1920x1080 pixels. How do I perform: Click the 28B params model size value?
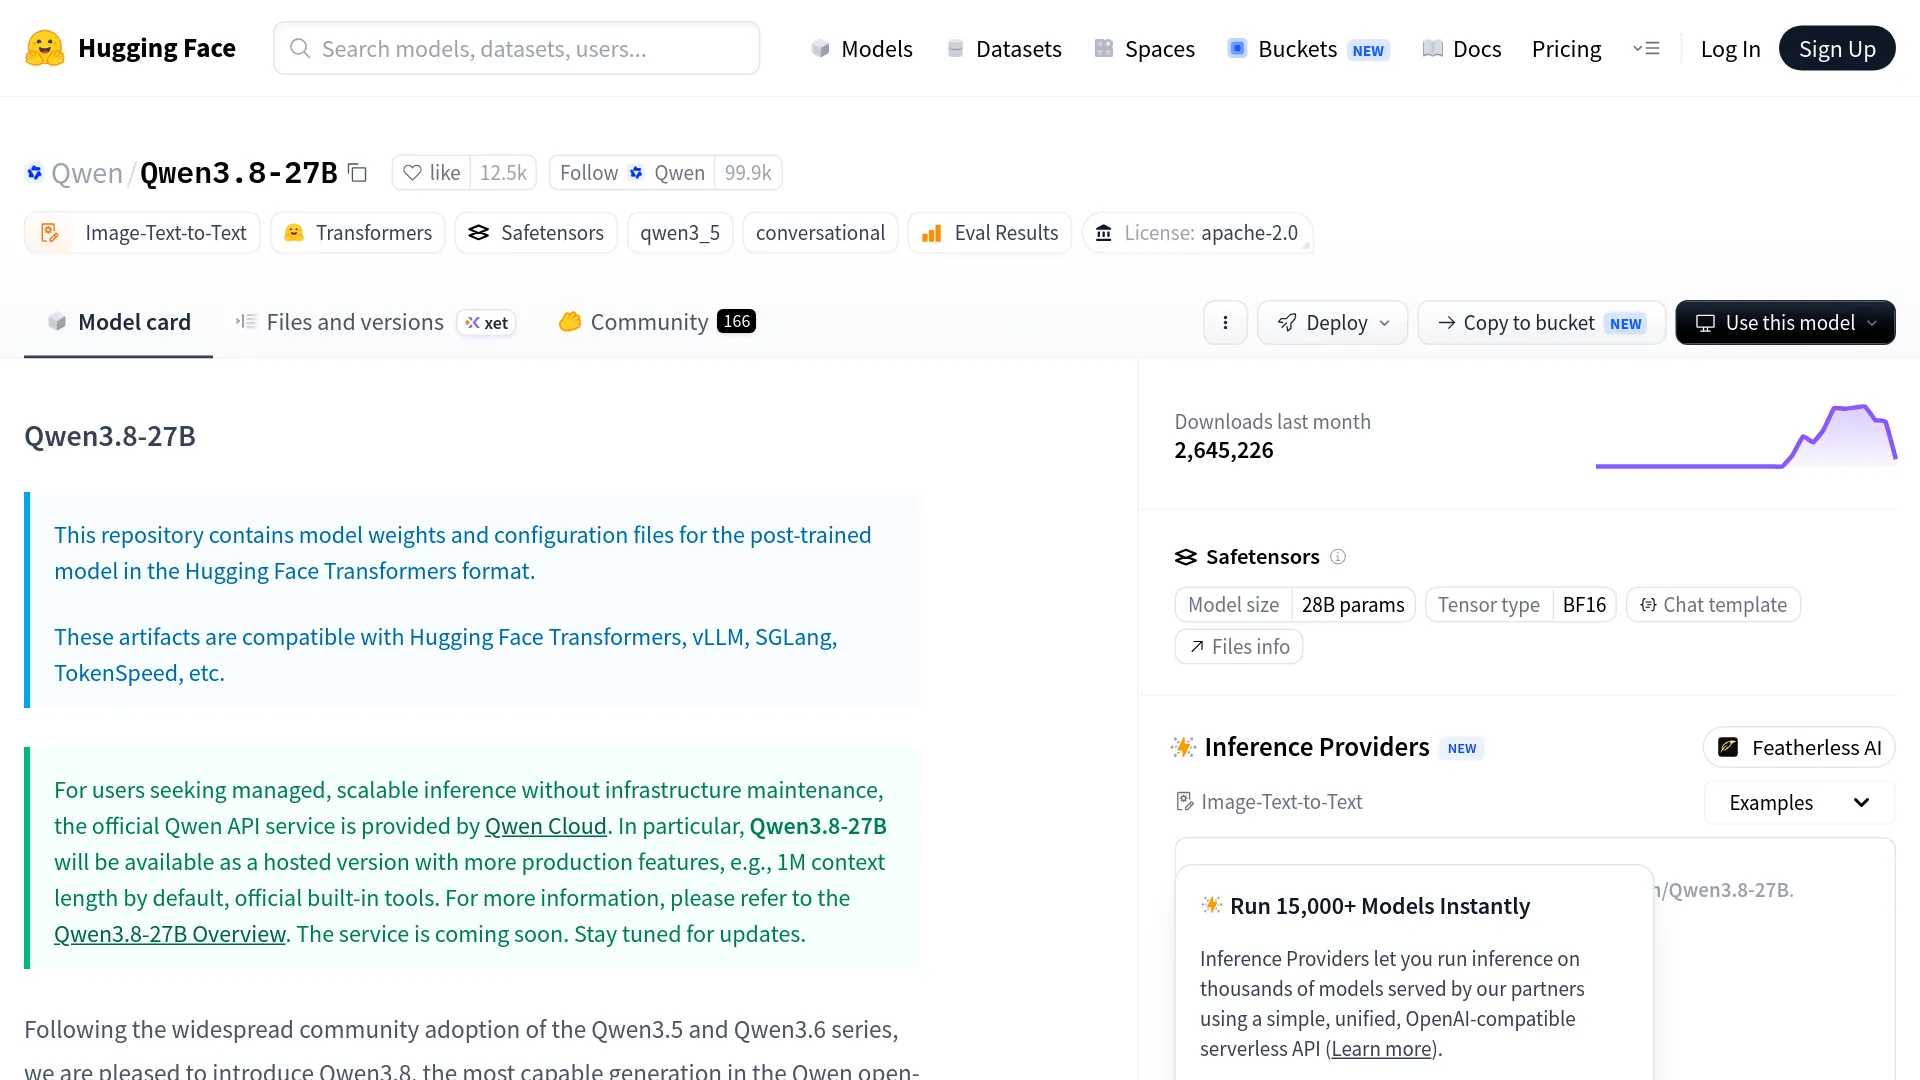(x=1353, y=605)
